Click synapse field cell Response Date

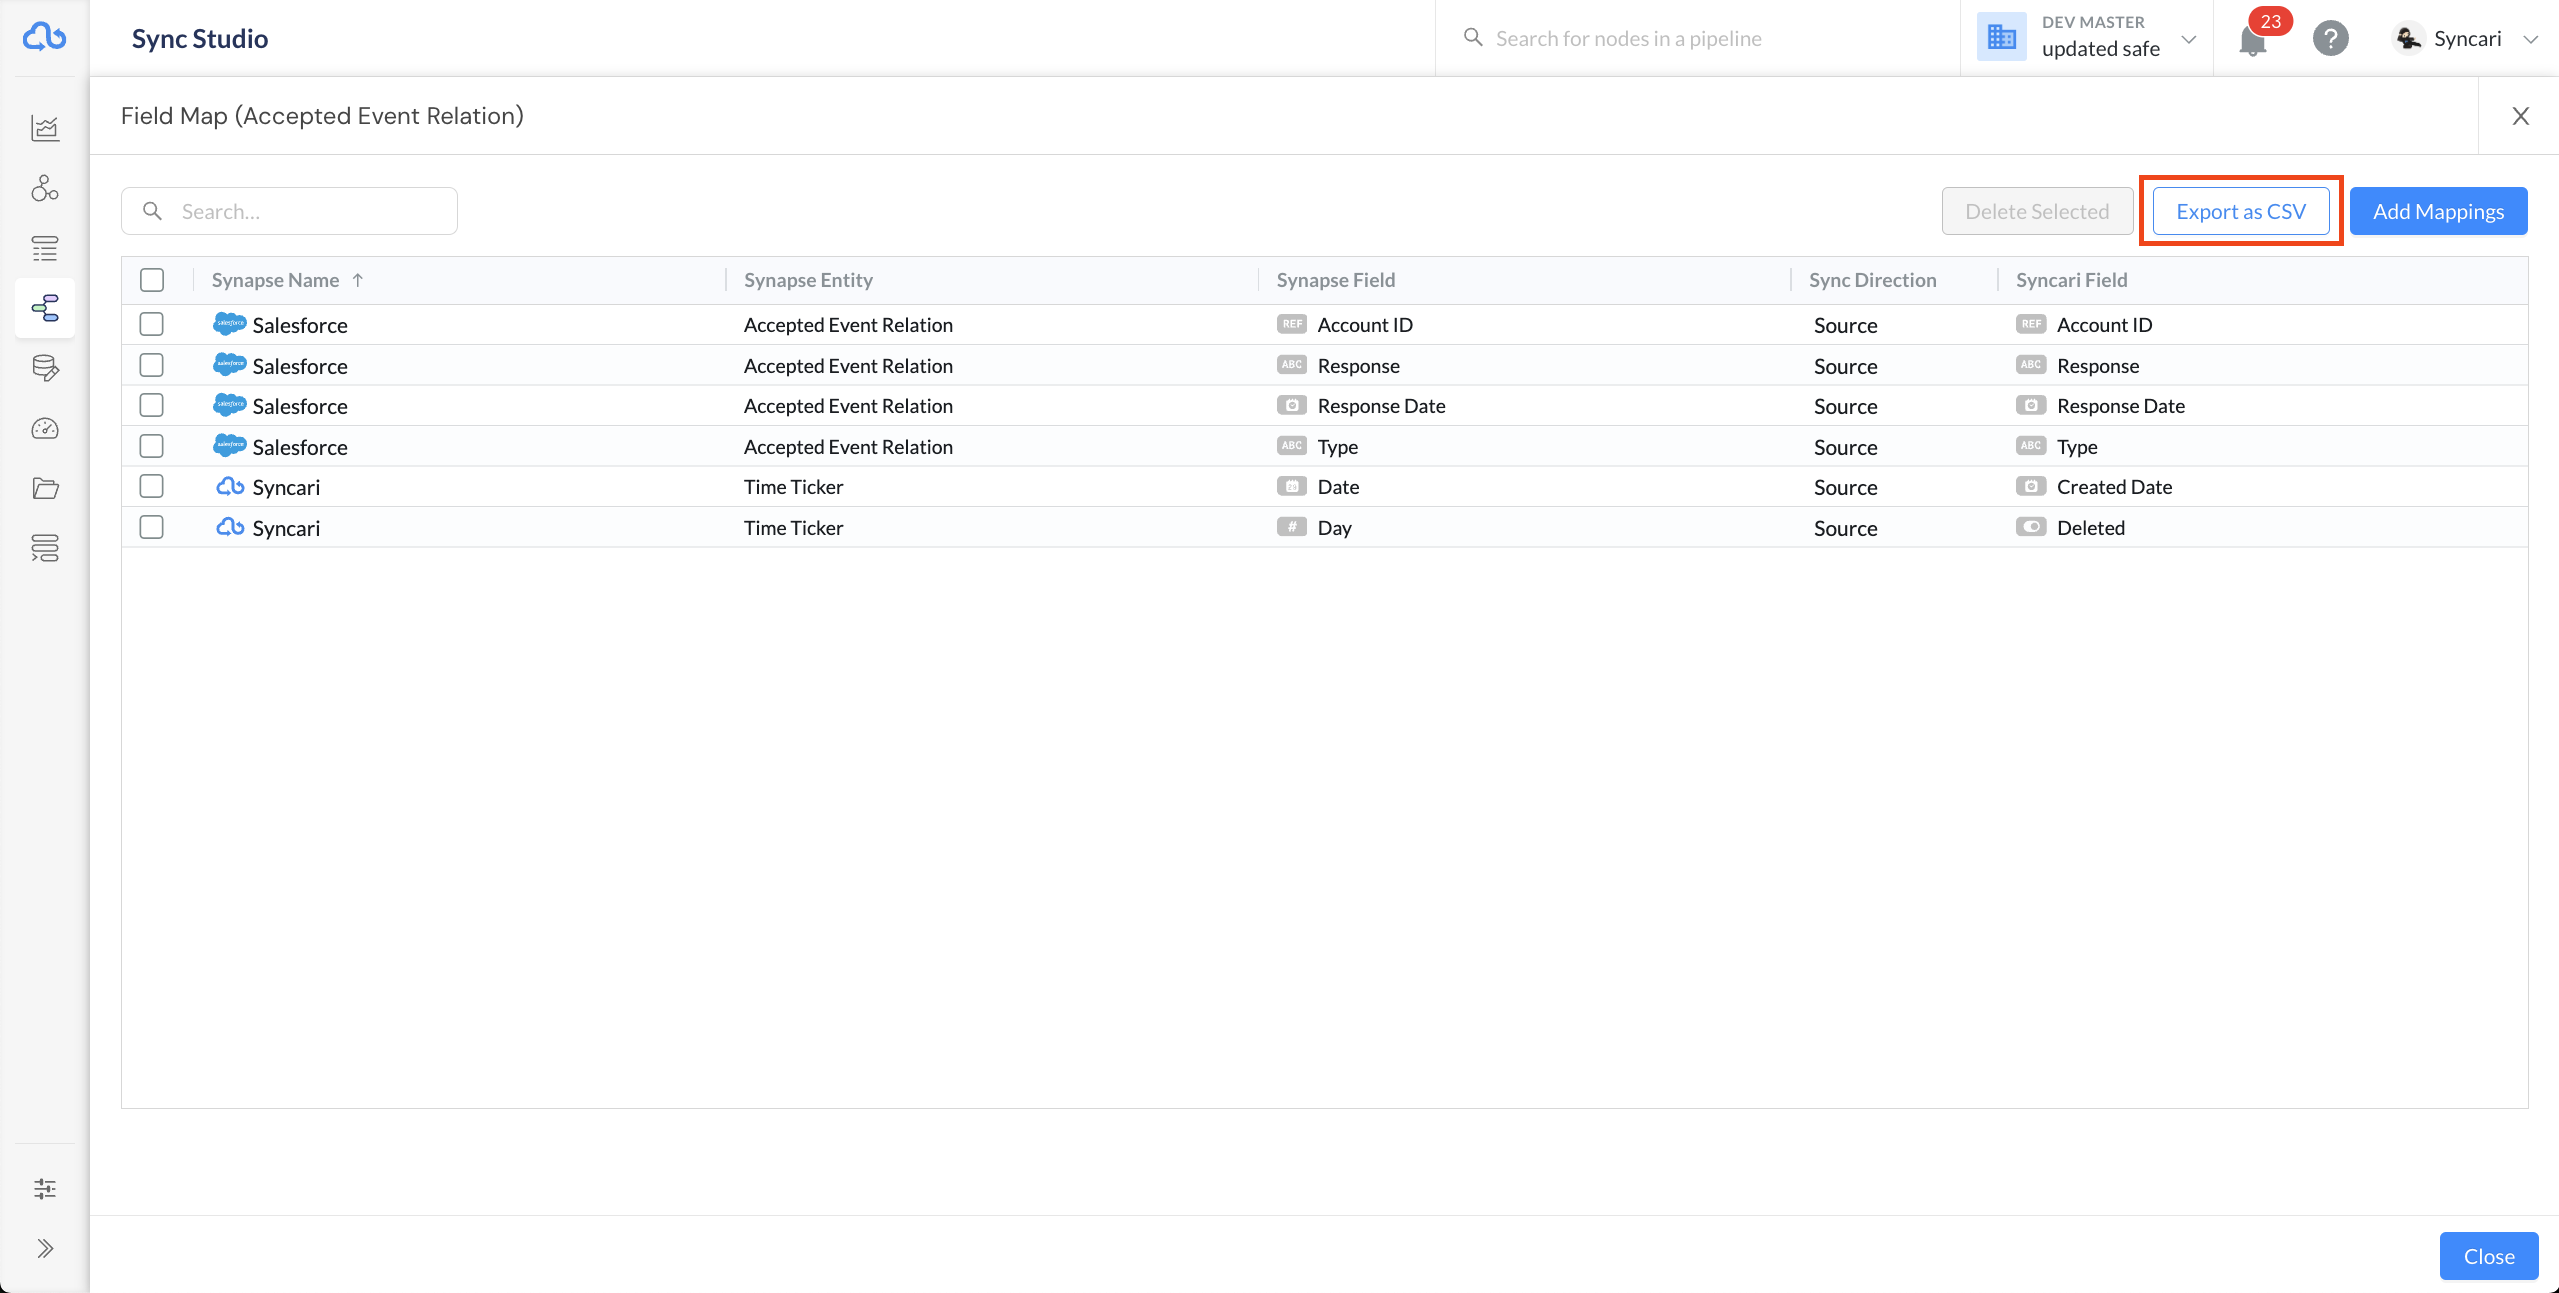(1381, 405)
